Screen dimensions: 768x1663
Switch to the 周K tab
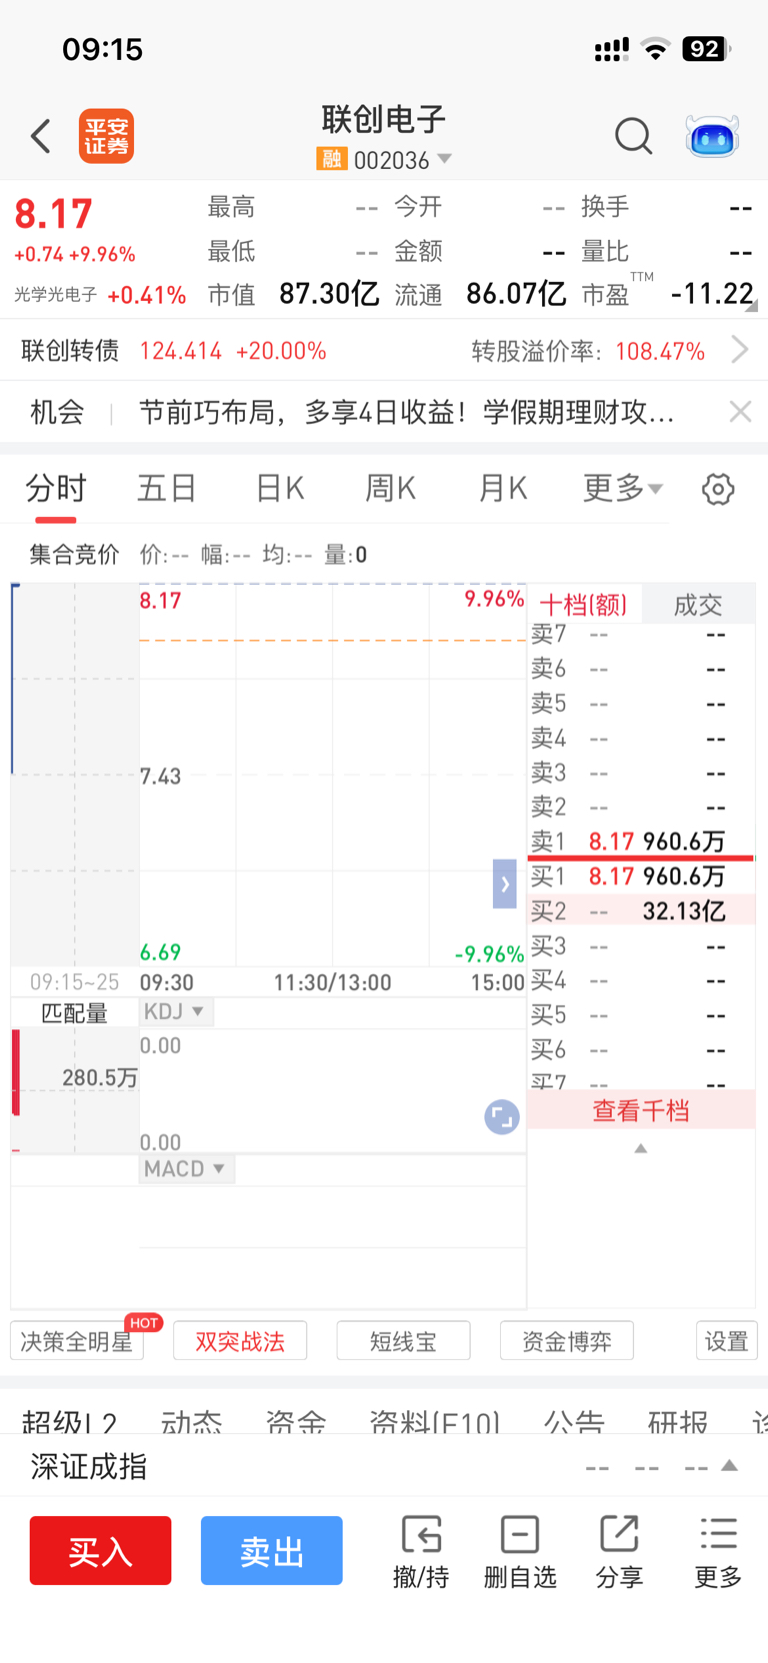[x=390, y=488]
